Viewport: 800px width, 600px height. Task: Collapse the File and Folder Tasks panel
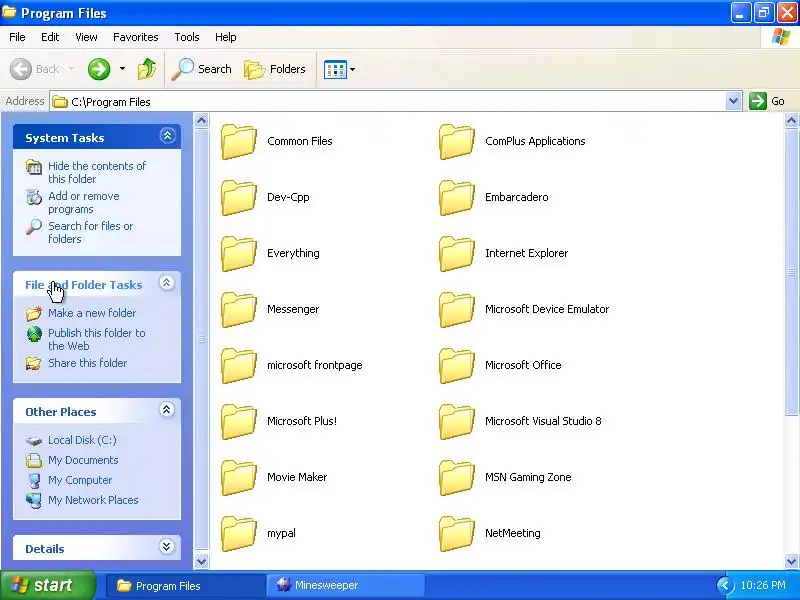pos(166,283)
